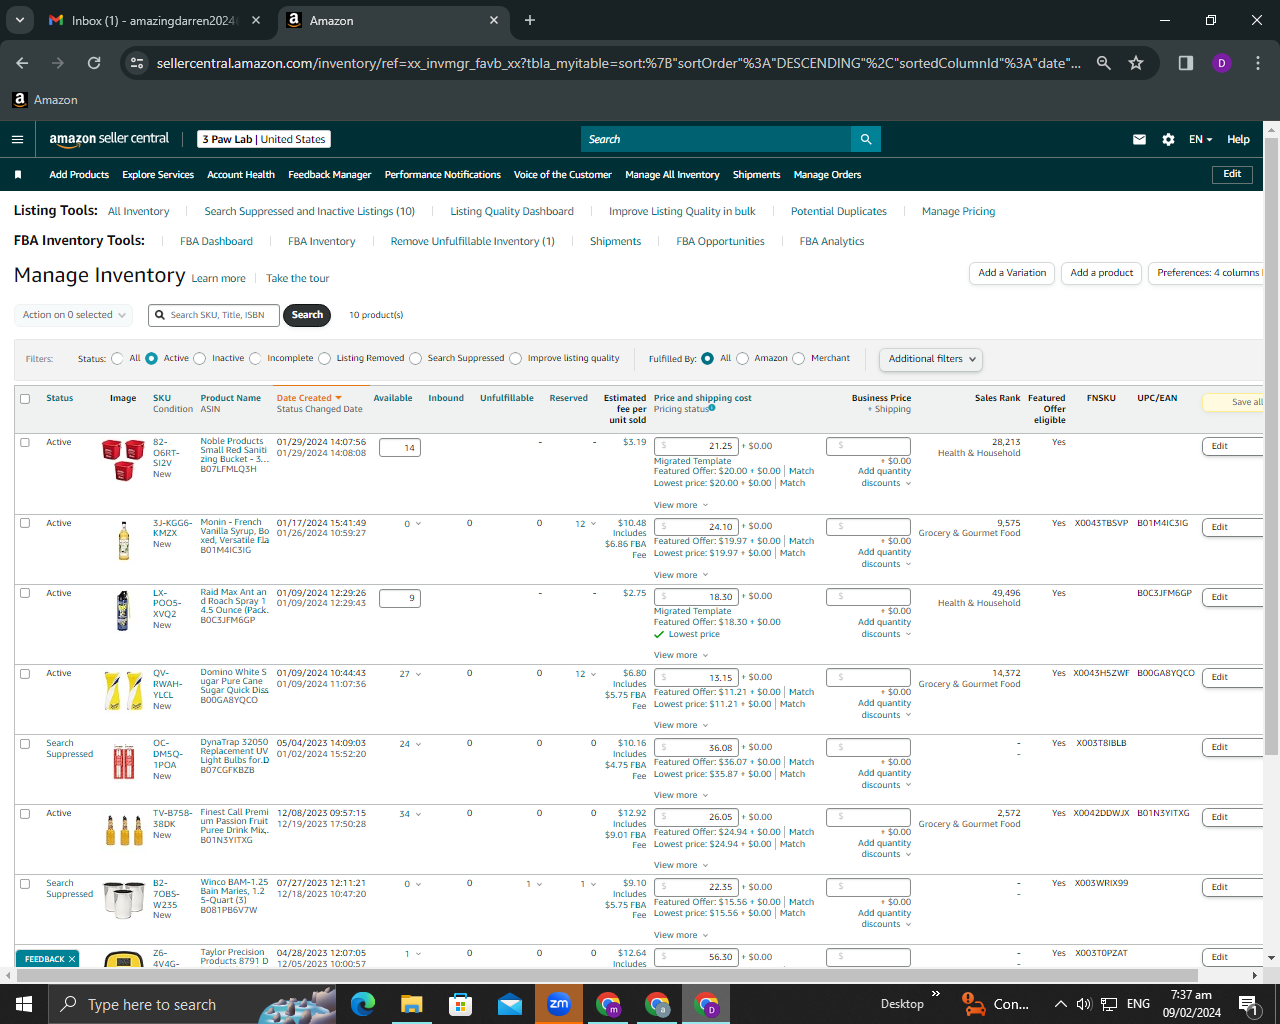Choose the Incomplete status radio button

tap(255, 358)
